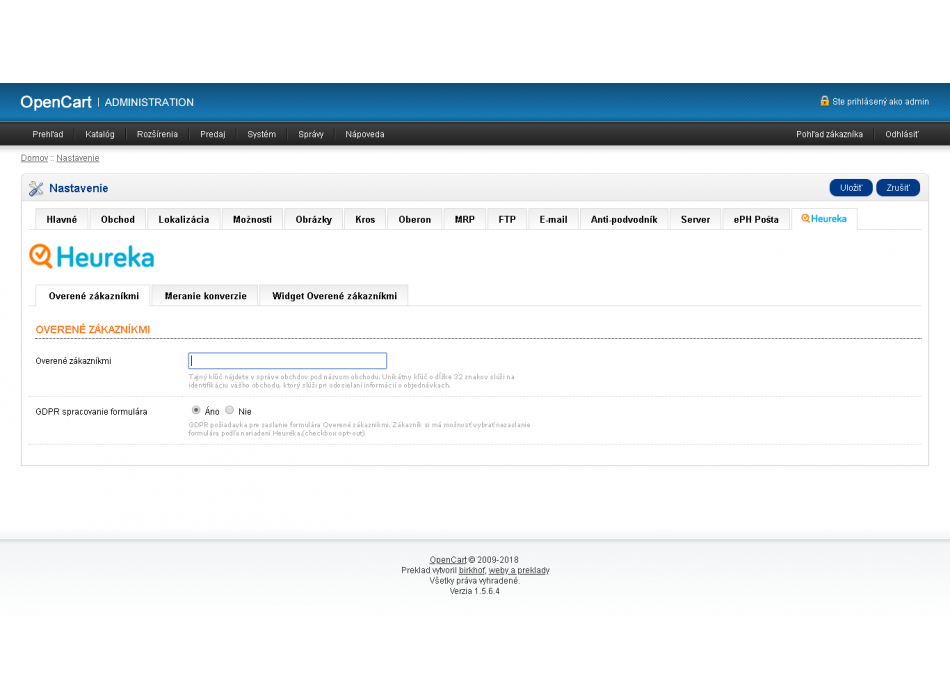Click the Ste prihlásený ako admin text
The width and height of the screenshot is (950, 700).
(880, 102)
